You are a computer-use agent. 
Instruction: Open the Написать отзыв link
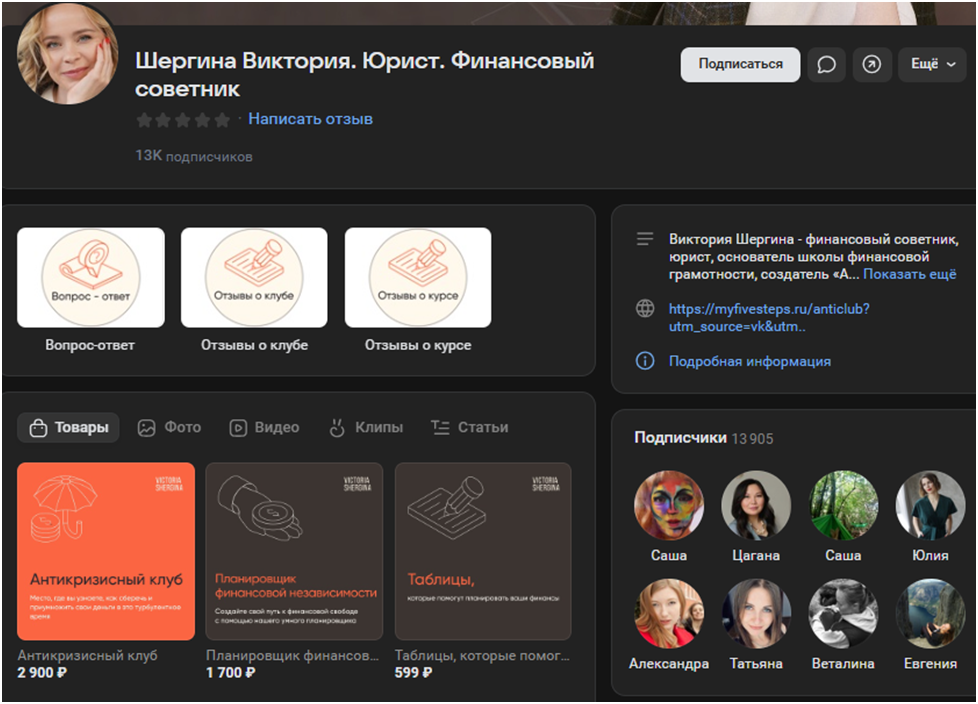(x=311, y=118)
